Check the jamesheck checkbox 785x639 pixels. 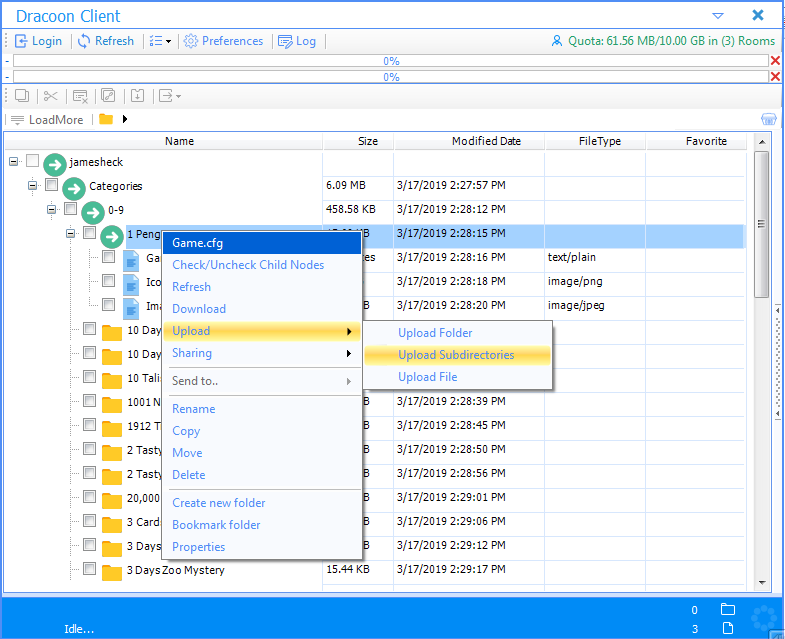33,161
